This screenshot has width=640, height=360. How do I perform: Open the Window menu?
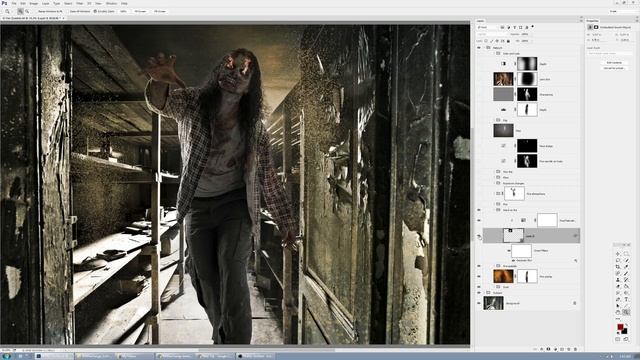click(111, 3)
